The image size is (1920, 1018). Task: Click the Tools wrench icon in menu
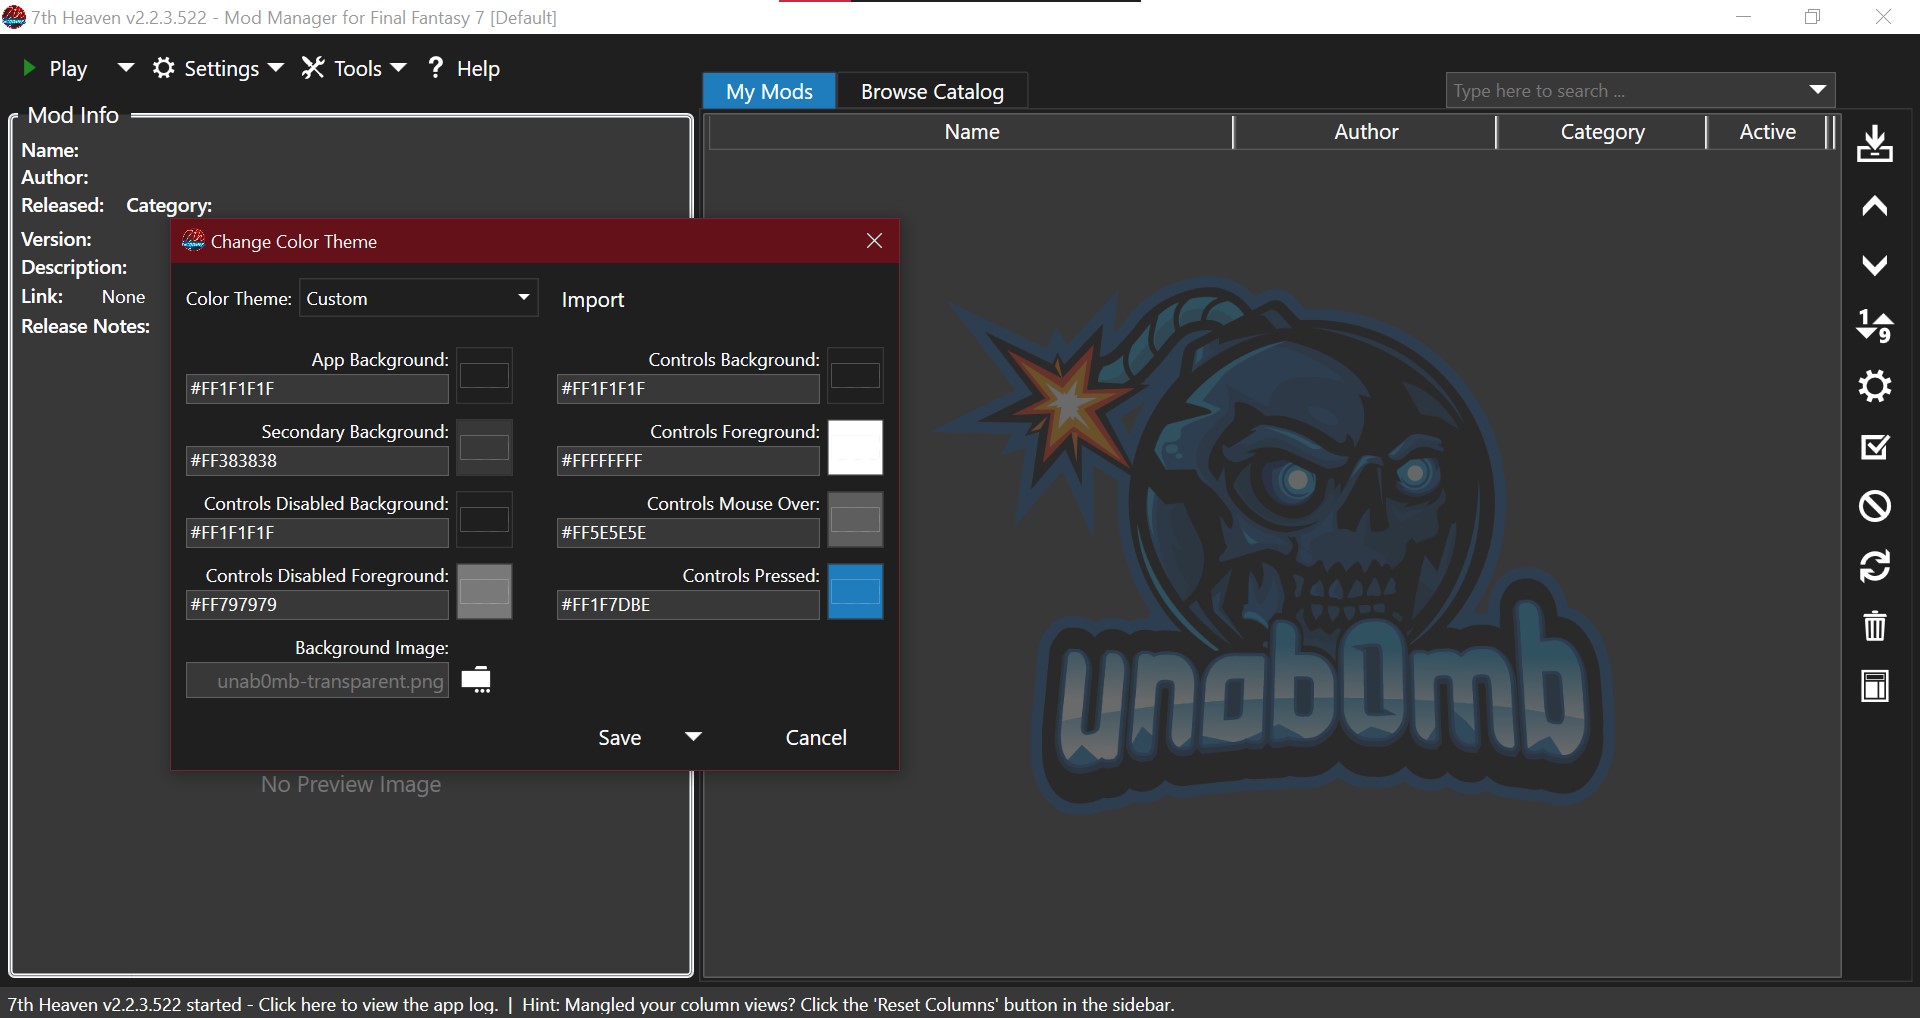coord(313,68)
